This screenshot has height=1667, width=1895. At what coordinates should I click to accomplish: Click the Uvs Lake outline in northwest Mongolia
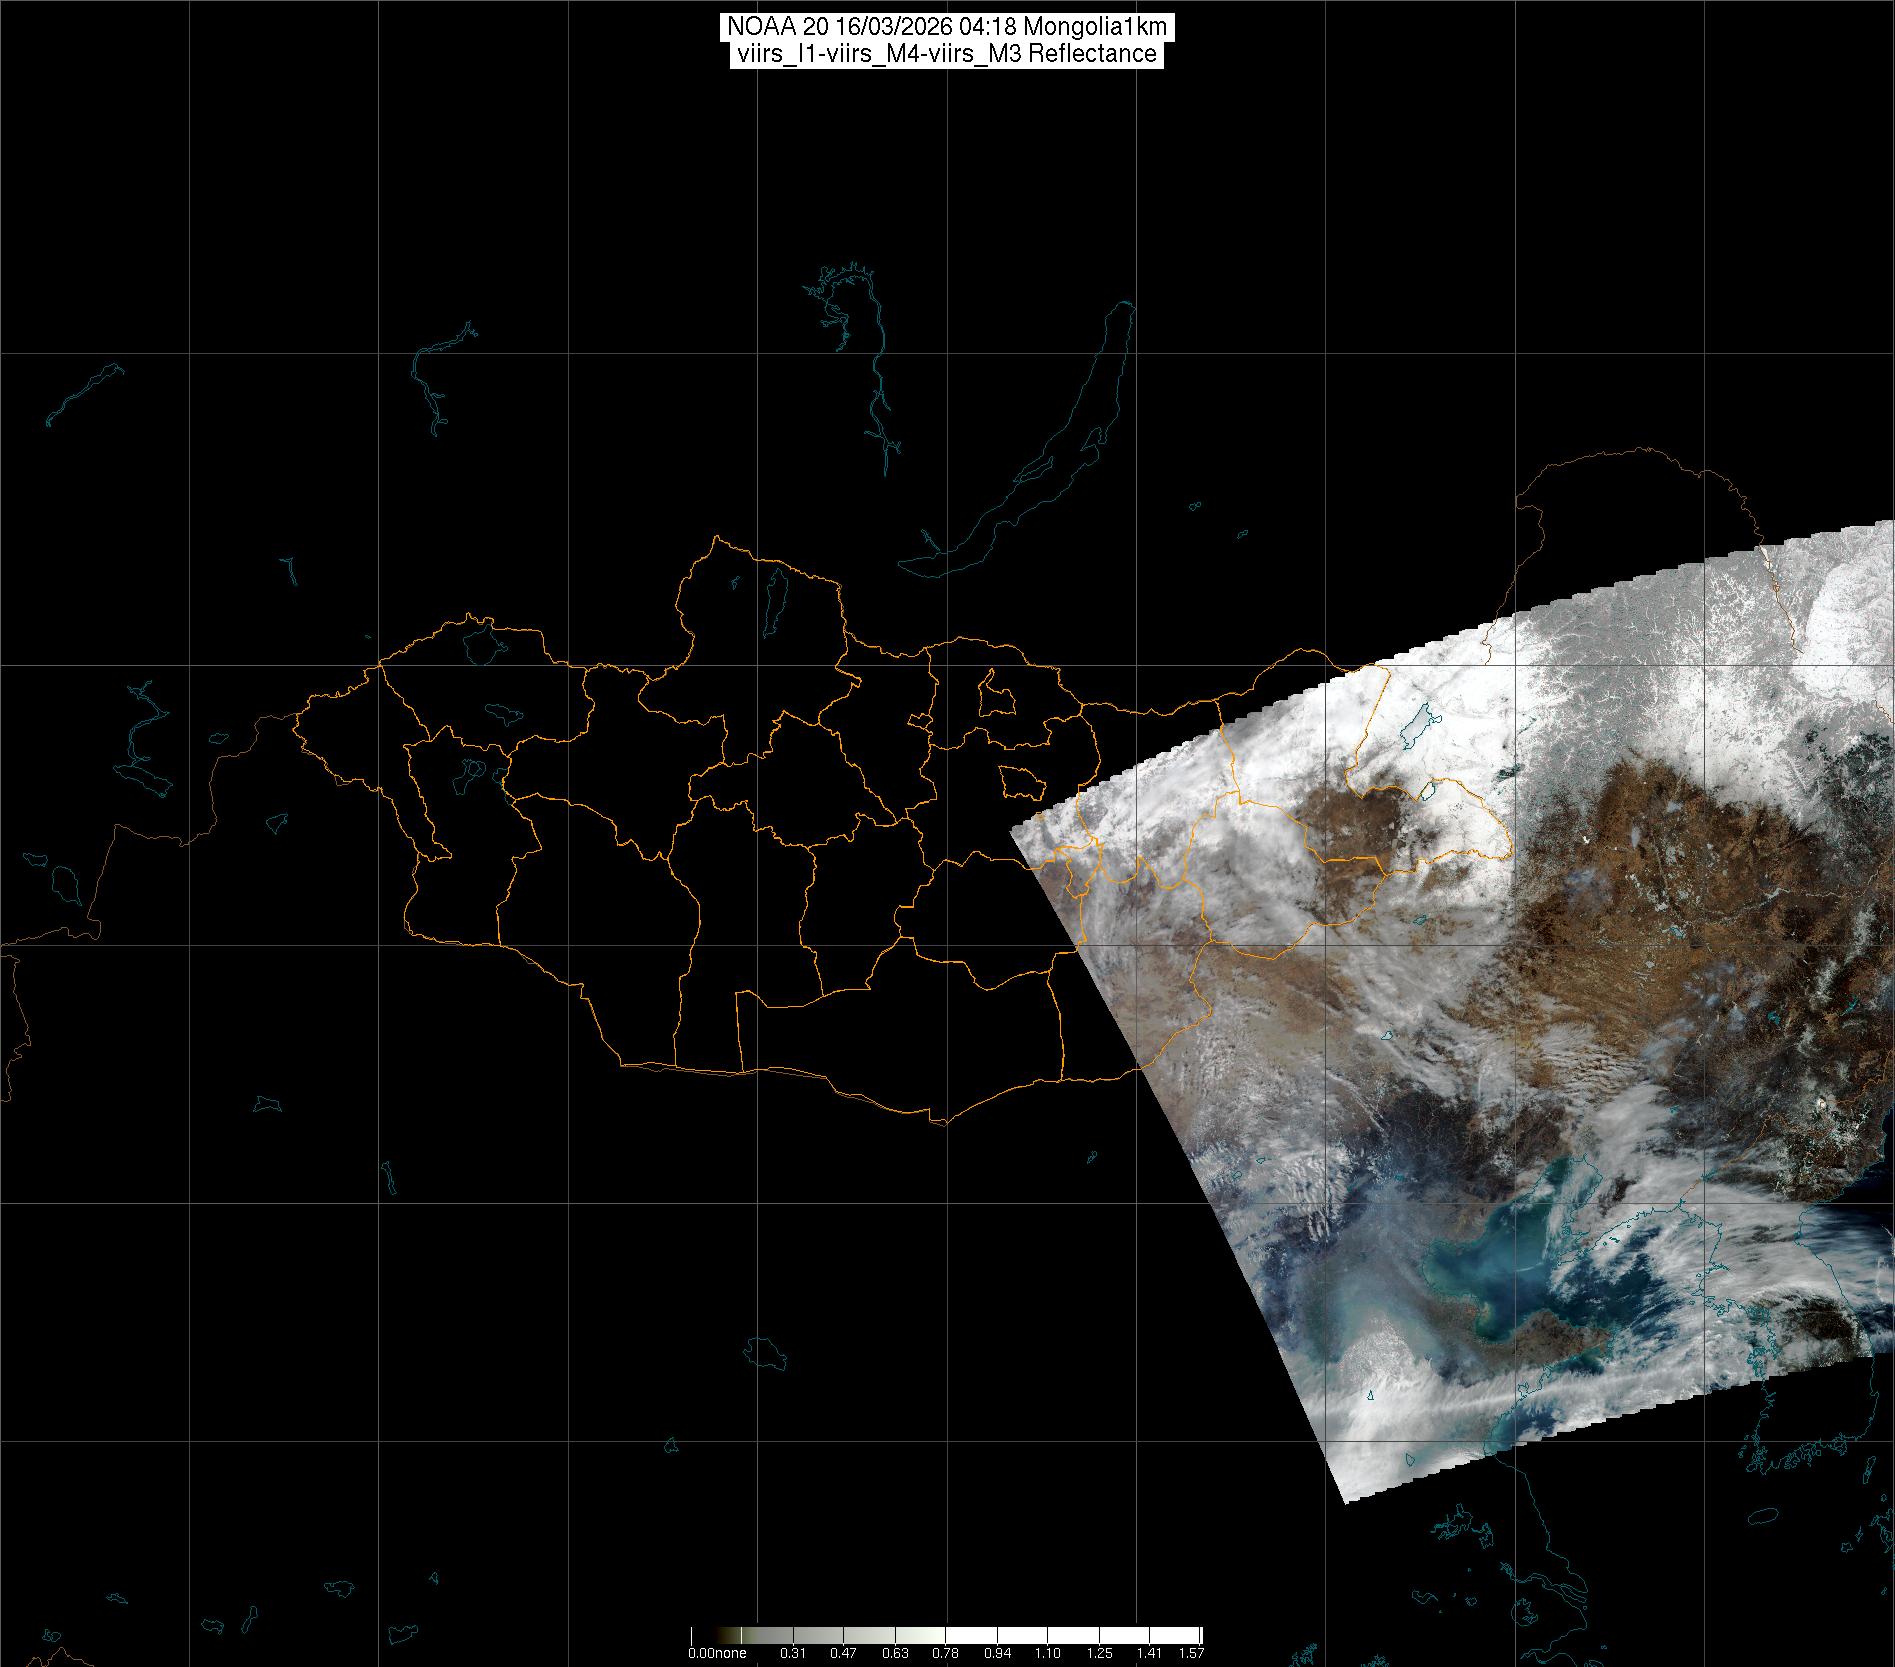click(x=481, y=641)
